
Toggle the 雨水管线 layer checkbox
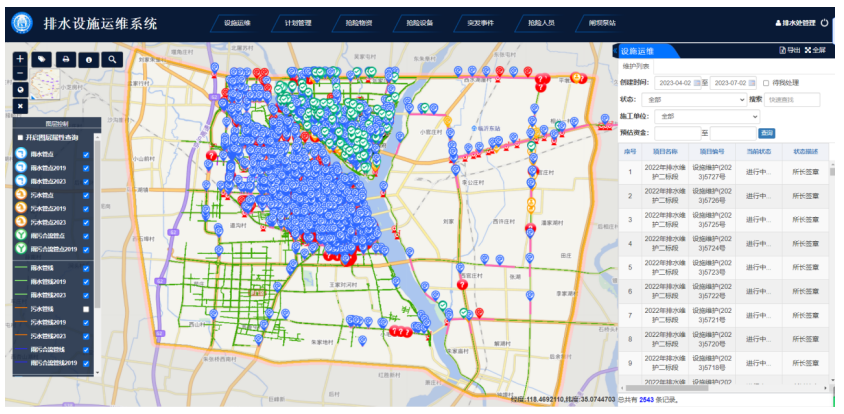(86, 268)
